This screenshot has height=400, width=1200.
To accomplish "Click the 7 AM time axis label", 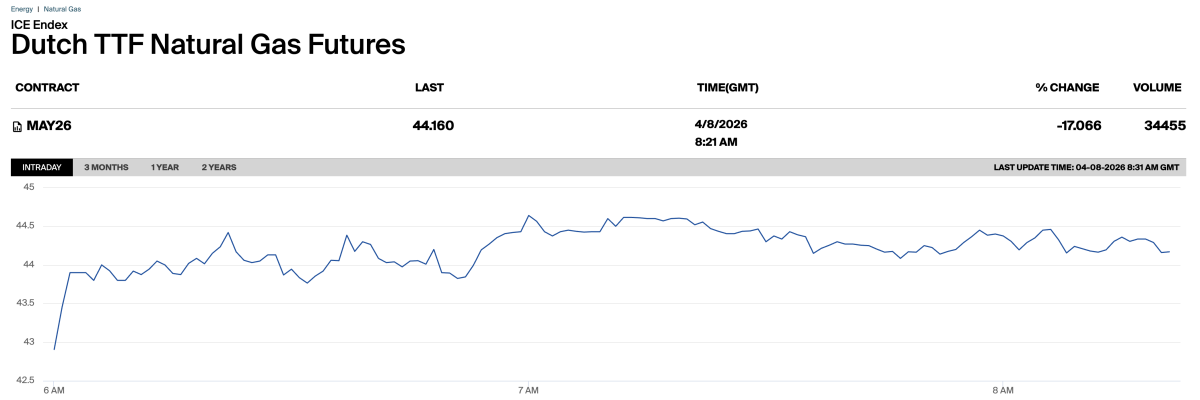I will point(528,389).
